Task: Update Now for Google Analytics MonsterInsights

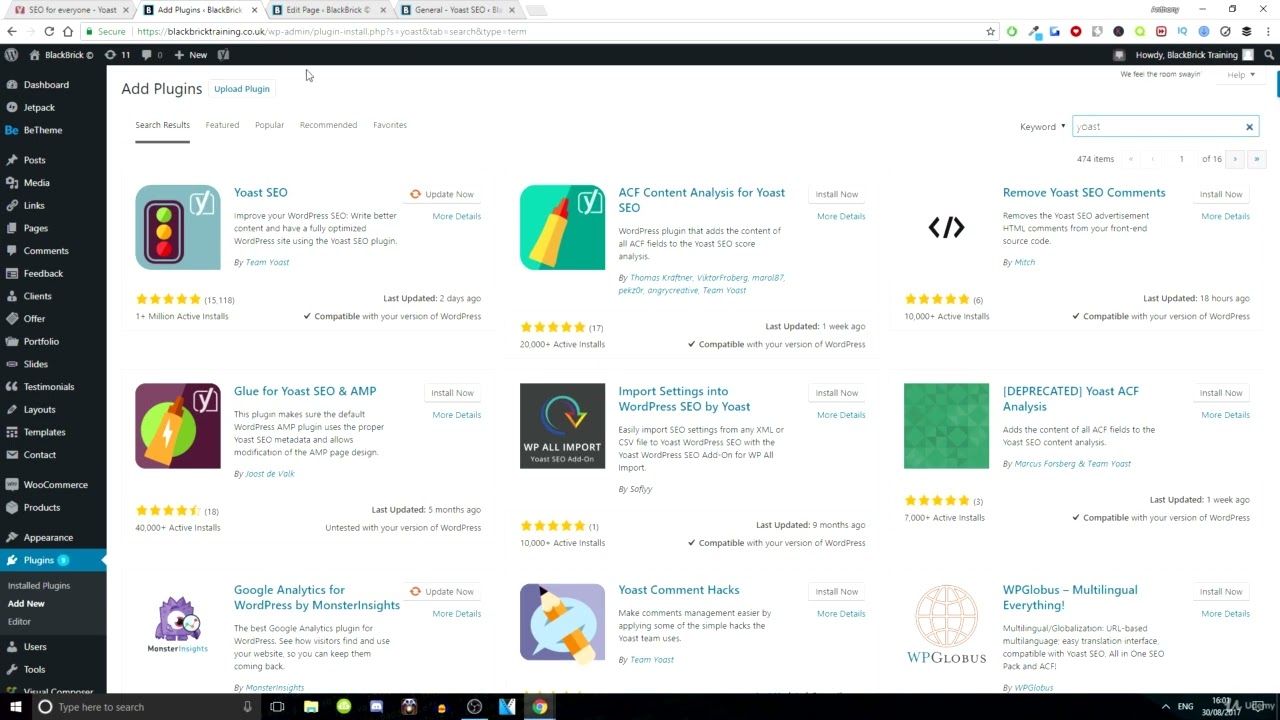Action: (442, 592)
